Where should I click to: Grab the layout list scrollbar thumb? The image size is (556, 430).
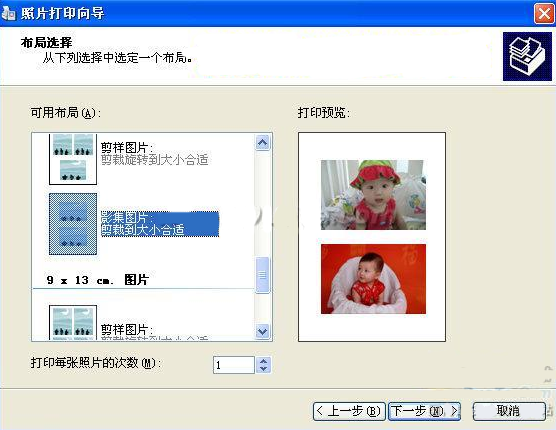(262, 275)
